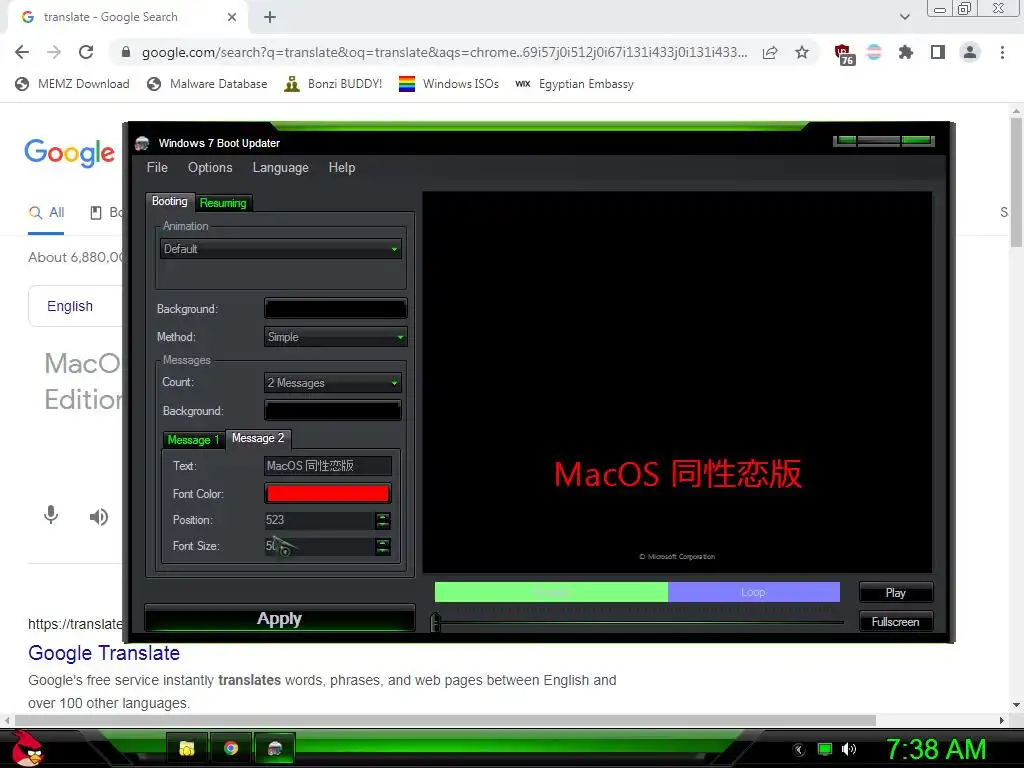Expand the Animation Default dropdown
The height and width of the screenshot is (768, 1024).
(x=281, y=249)
